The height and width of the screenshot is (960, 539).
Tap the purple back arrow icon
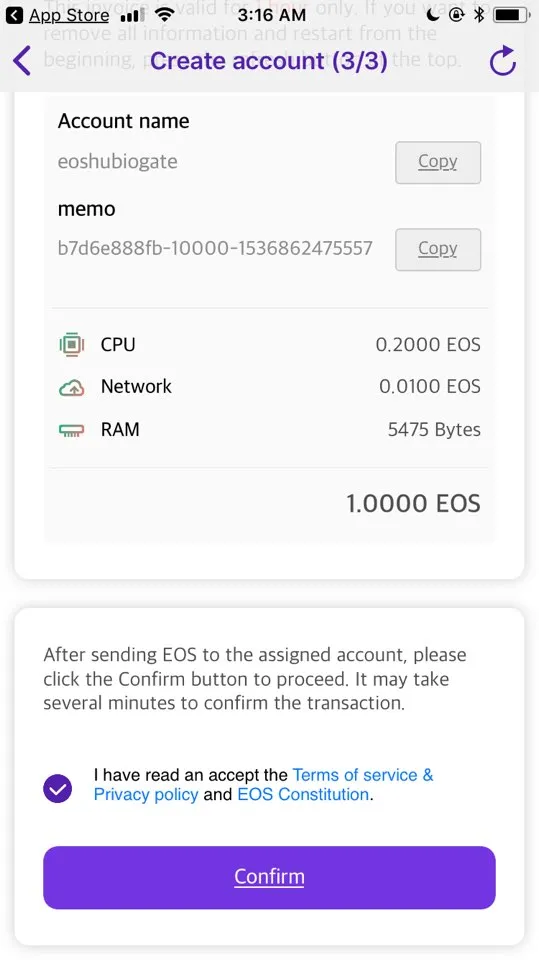point(21,61)
